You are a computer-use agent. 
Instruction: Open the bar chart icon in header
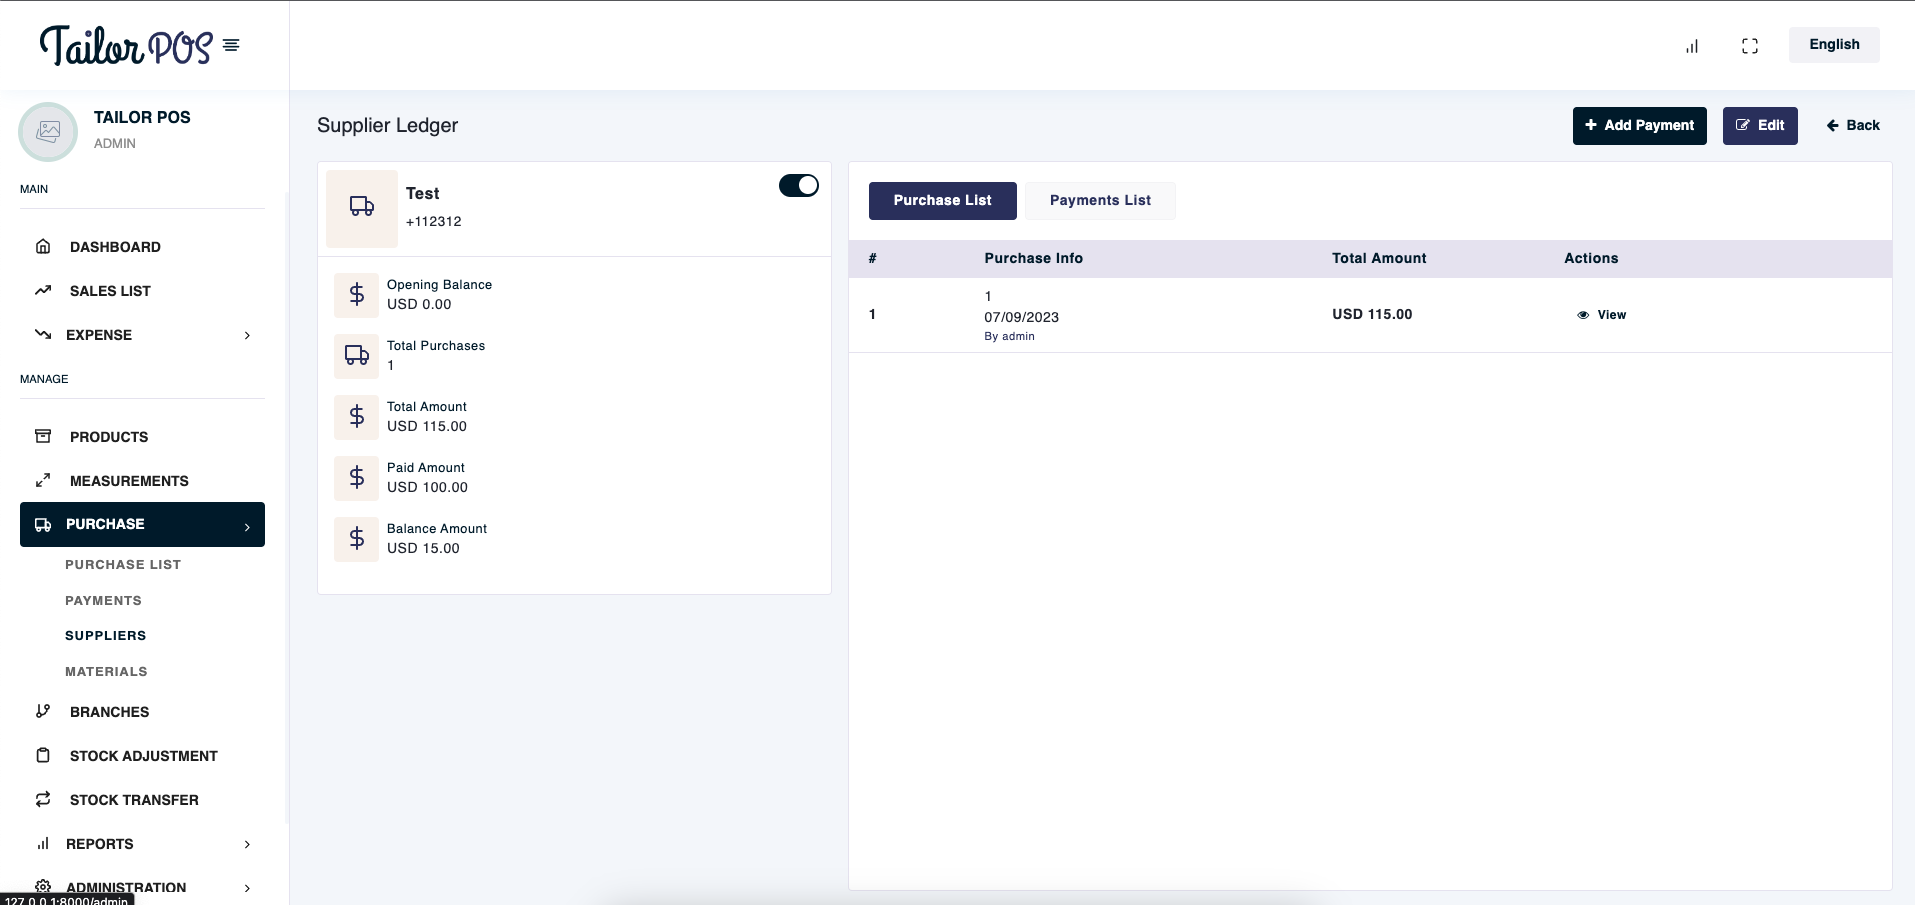pyautogui.click(x=1691, y=46)
